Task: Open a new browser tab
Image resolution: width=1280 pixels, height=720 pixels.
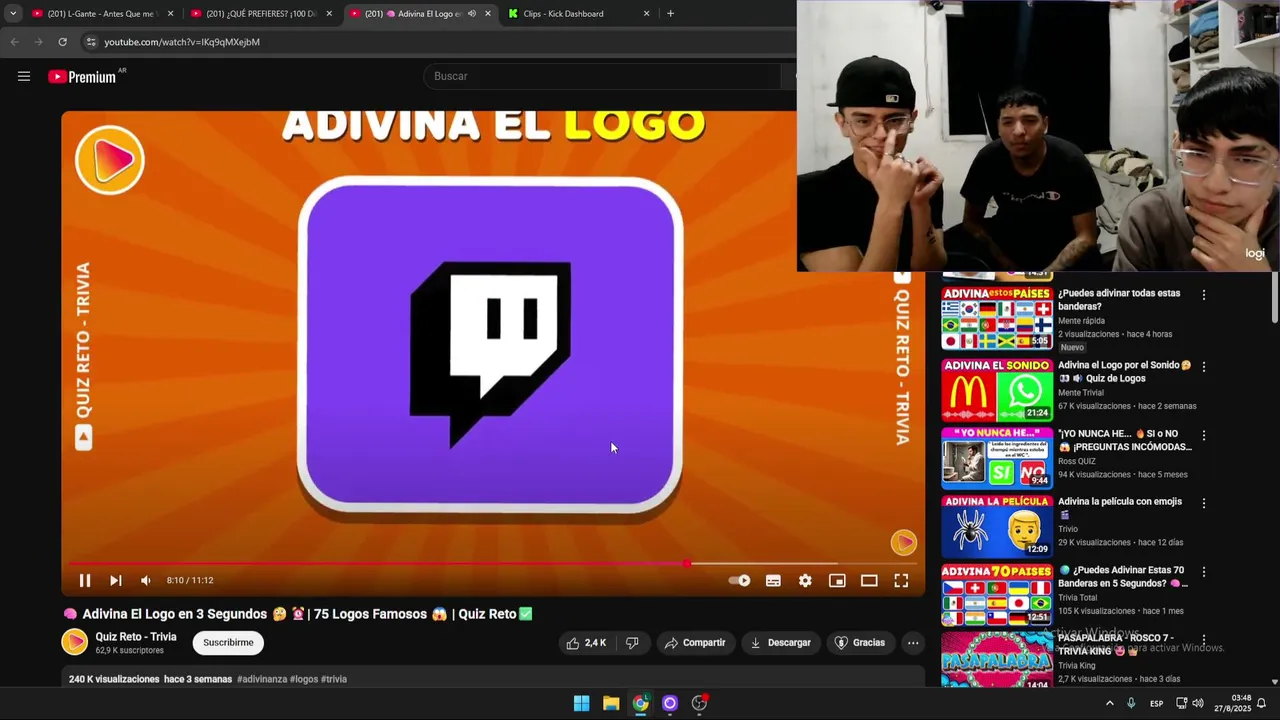Action: pyautogui.click(x=670, y=14)
